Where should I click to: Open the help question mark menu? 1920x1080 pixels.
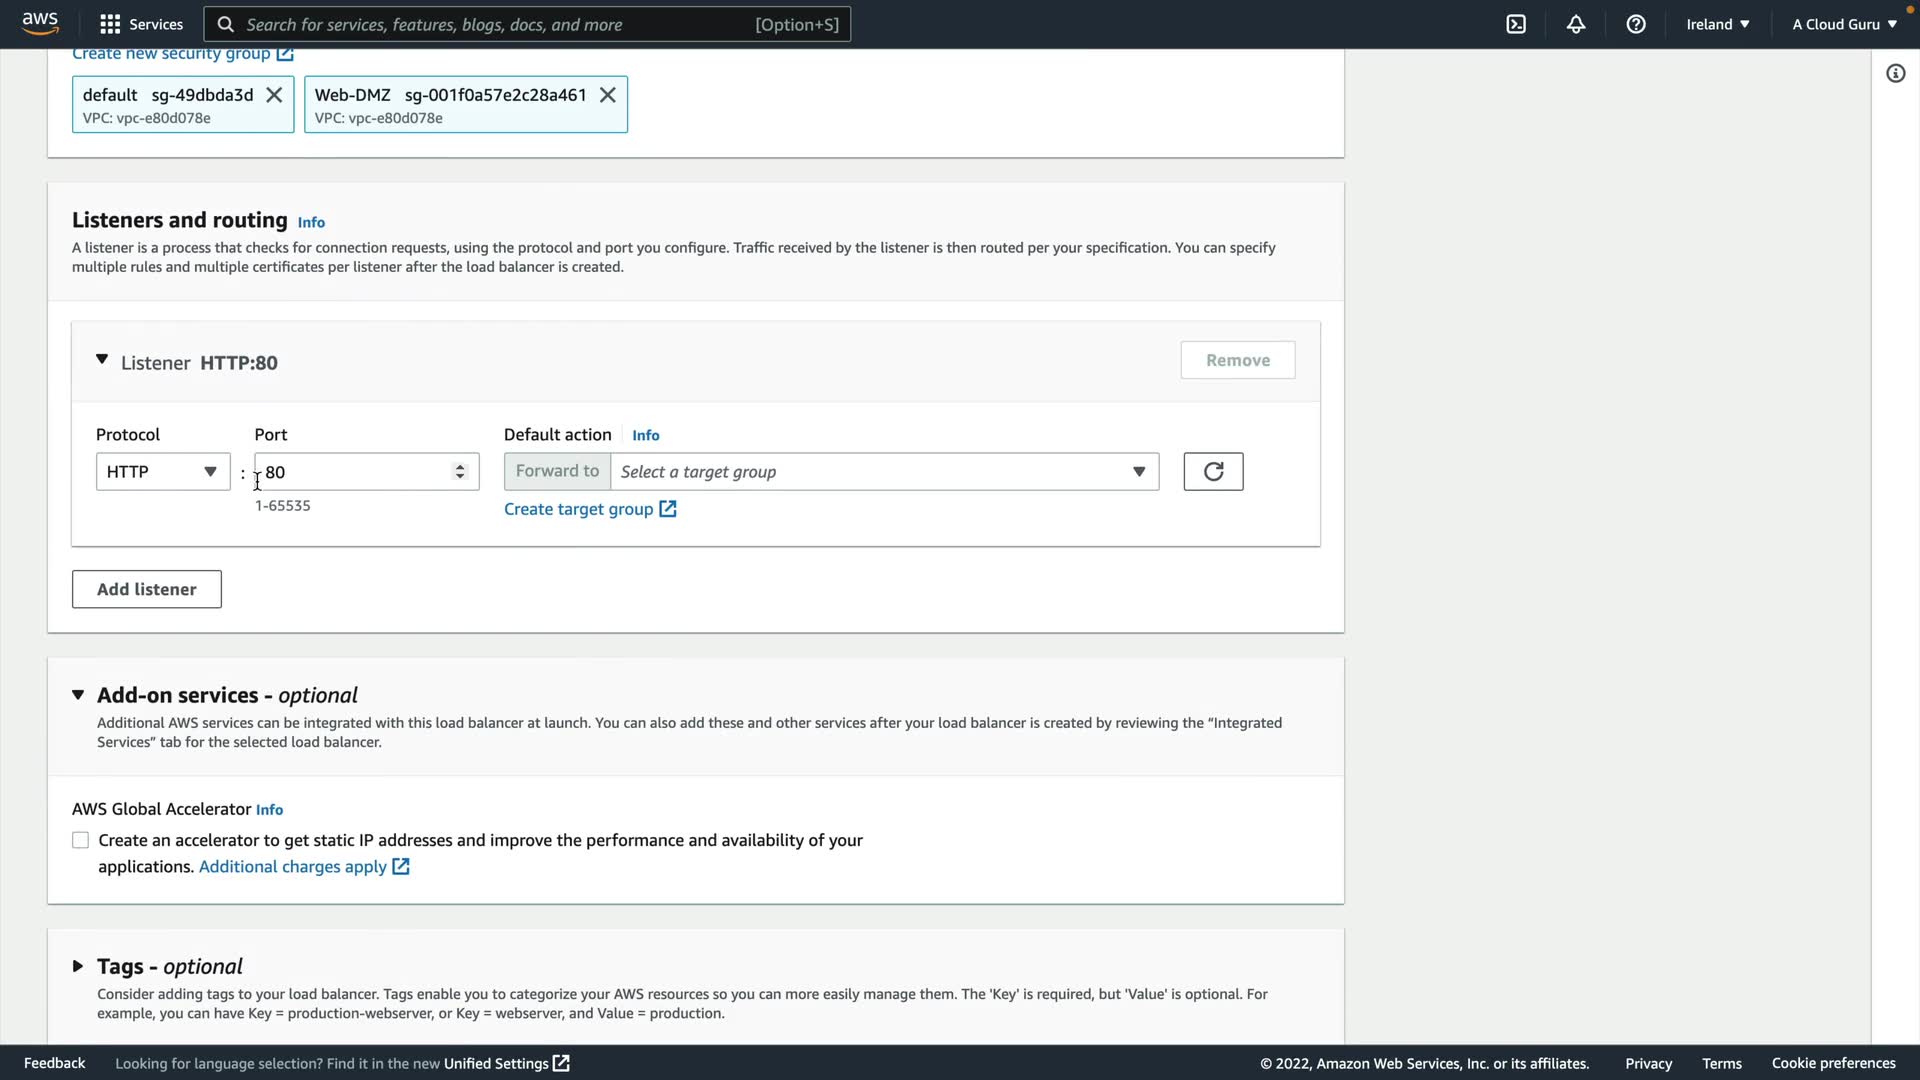coord(1636,24)
